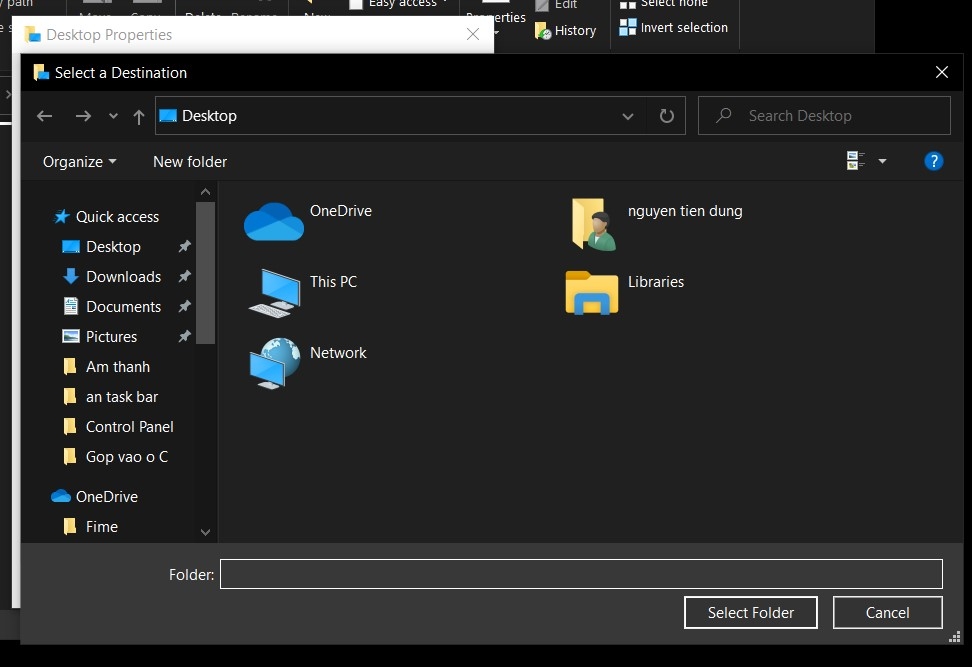The height and width of the screenshot is (667, 972).
Task: Confirm with the Select Folder button
Action: pos(751,612)
